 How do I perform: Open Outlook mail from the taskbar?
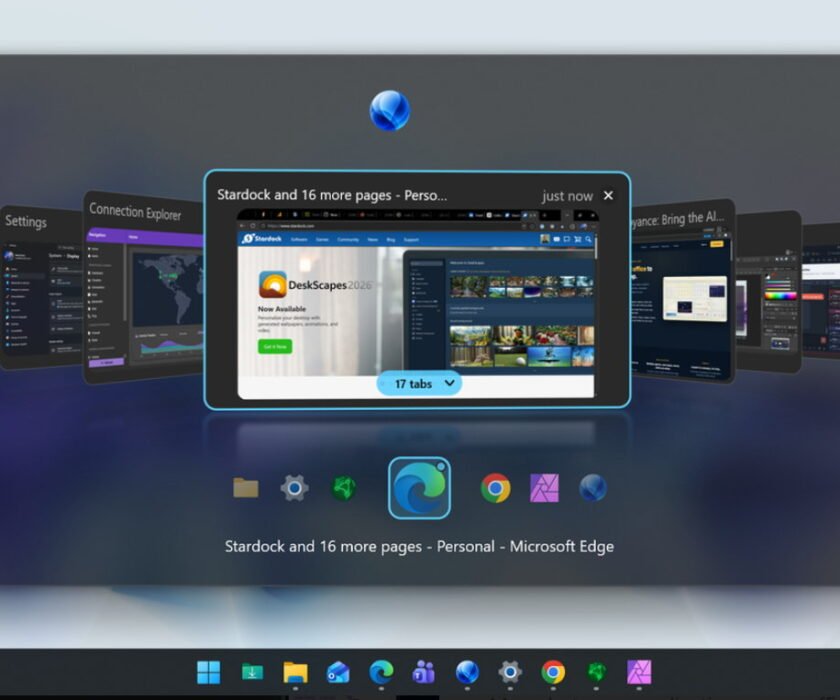pos(338,672)
